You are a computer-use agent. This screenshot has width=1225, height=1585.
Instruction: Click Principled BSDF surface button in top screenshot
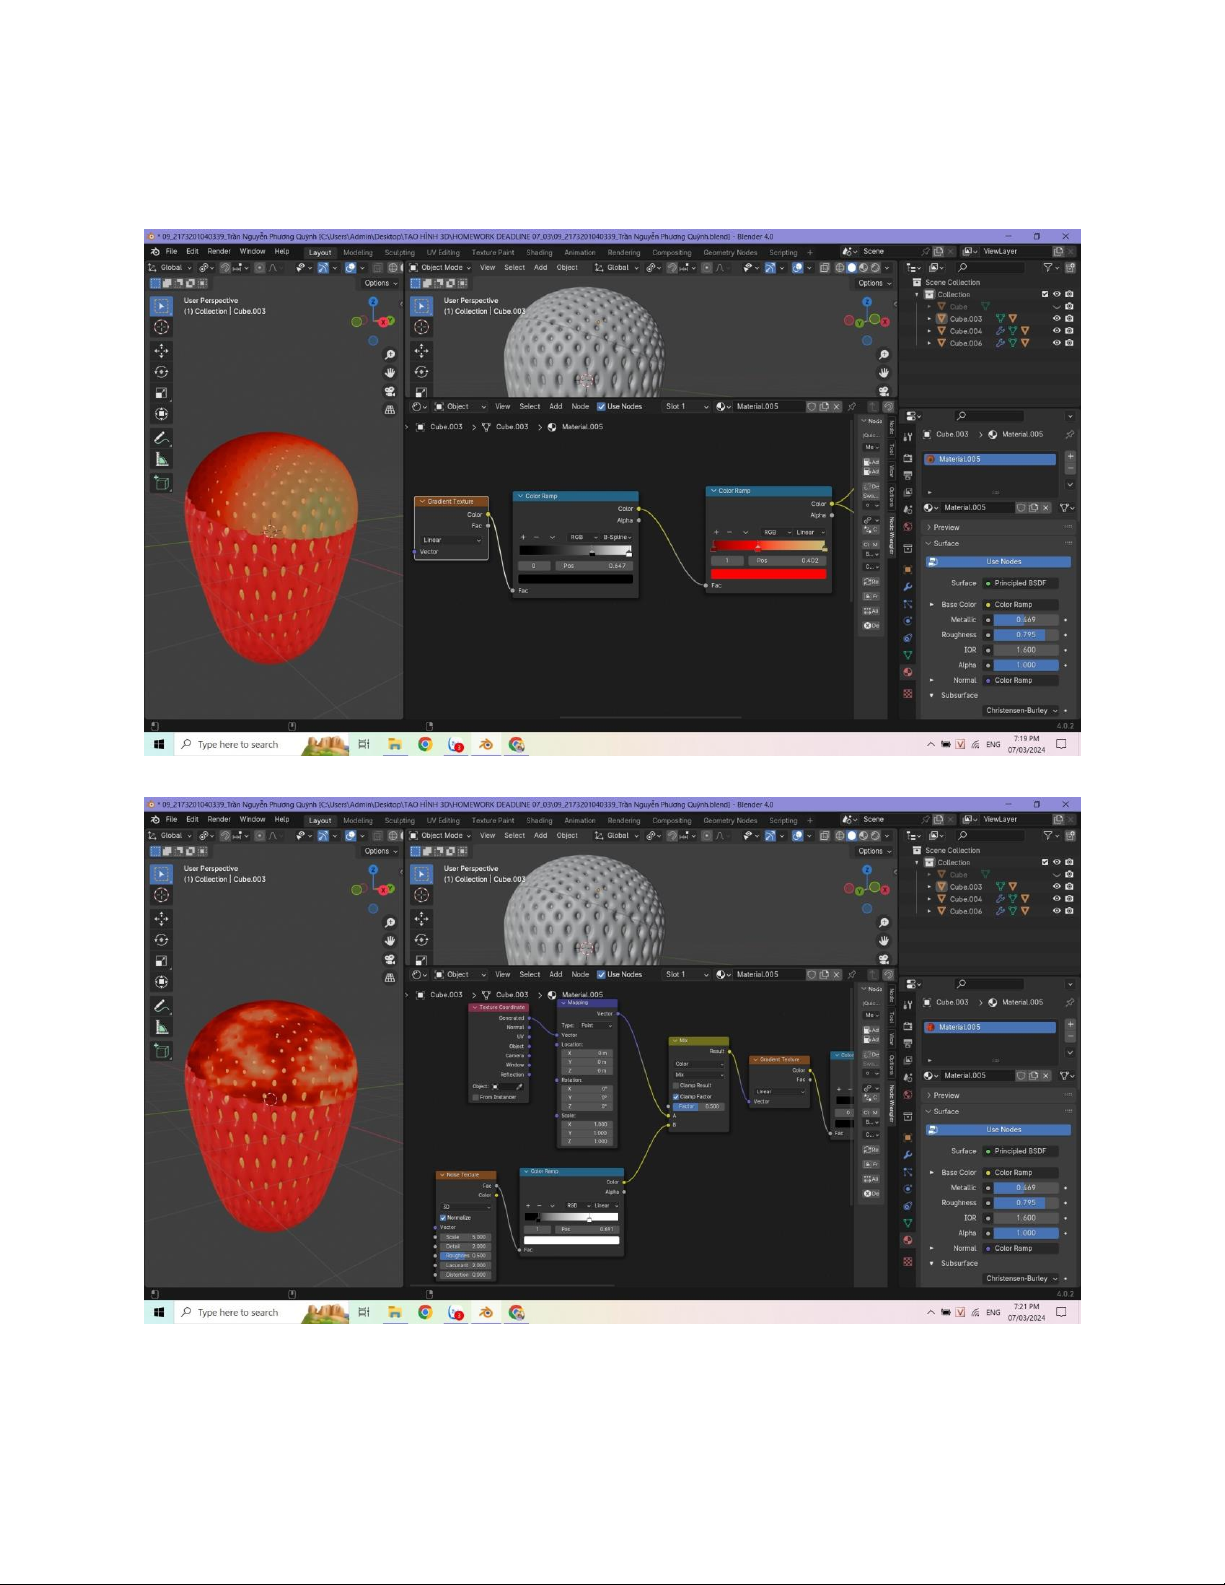[1019, 583]
